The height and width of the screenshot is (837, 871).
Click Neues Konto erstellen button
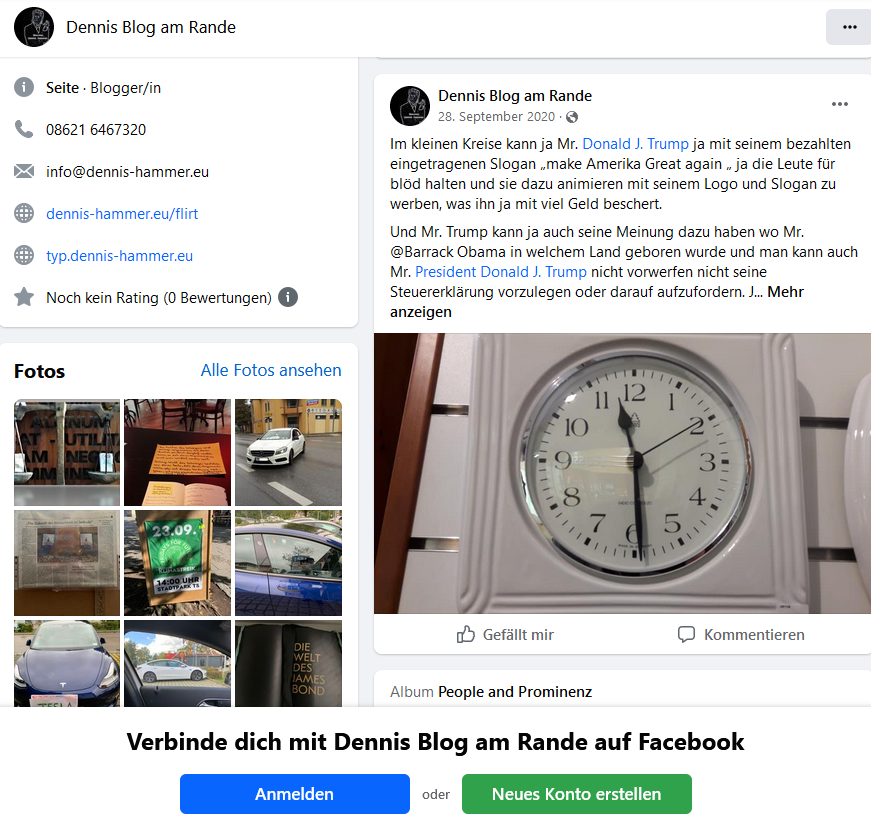coord(577,794)
